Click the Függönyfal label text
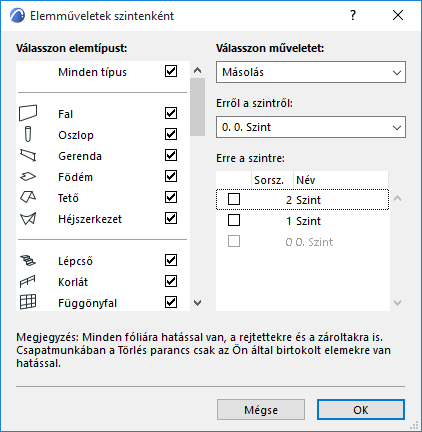 pyautogui.click(x=88, y=303)
